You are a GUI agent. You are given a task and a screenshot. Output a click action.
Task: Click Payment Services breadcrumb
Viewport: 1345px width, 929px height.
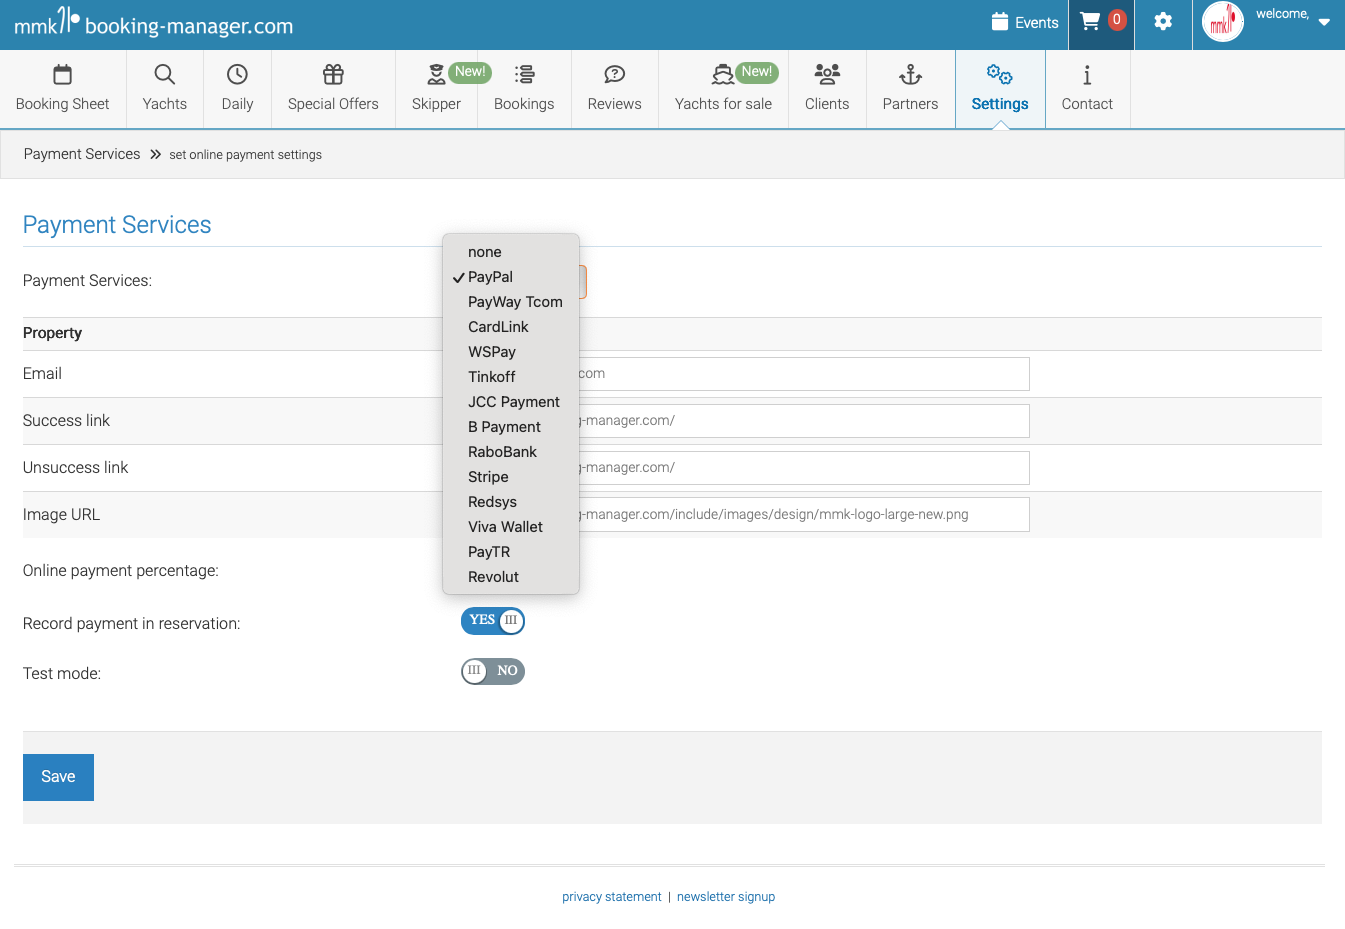[x=82, y=154]
